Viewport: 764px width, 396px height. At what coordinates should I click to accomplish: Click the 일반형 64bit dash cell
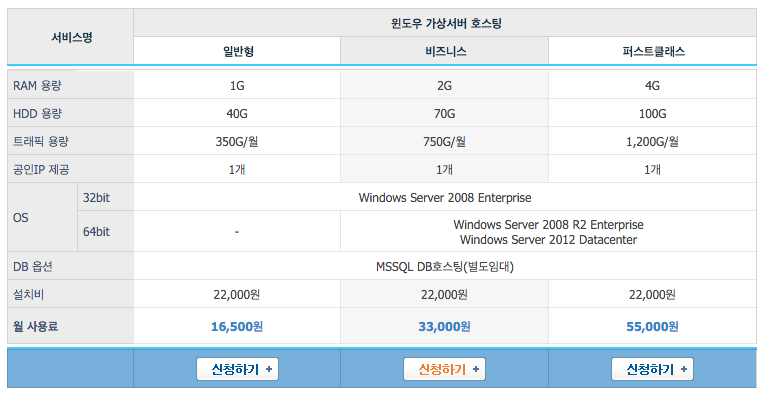pyautogui.click(x=237, y=232)
